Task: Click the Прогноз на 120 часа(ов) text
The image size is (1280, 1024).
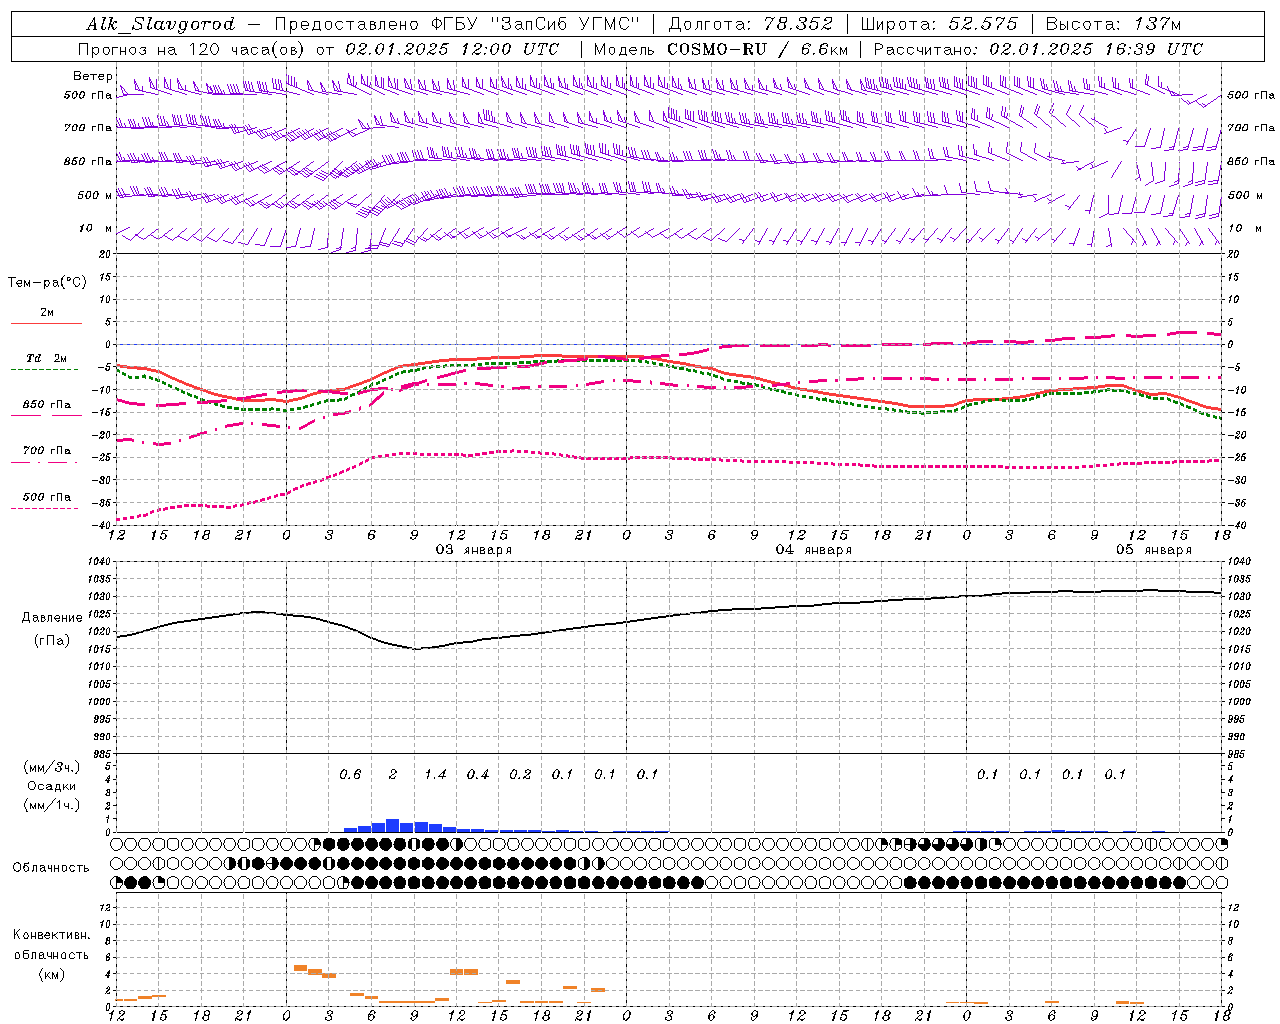Action: point(192,49)
